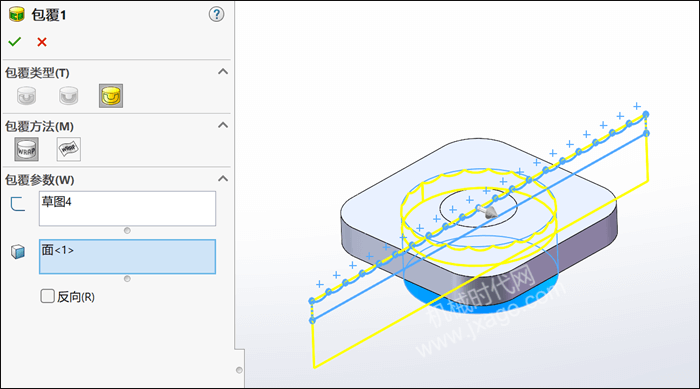Collapse the 包覆方法(M) section

(x=223, y=125)
